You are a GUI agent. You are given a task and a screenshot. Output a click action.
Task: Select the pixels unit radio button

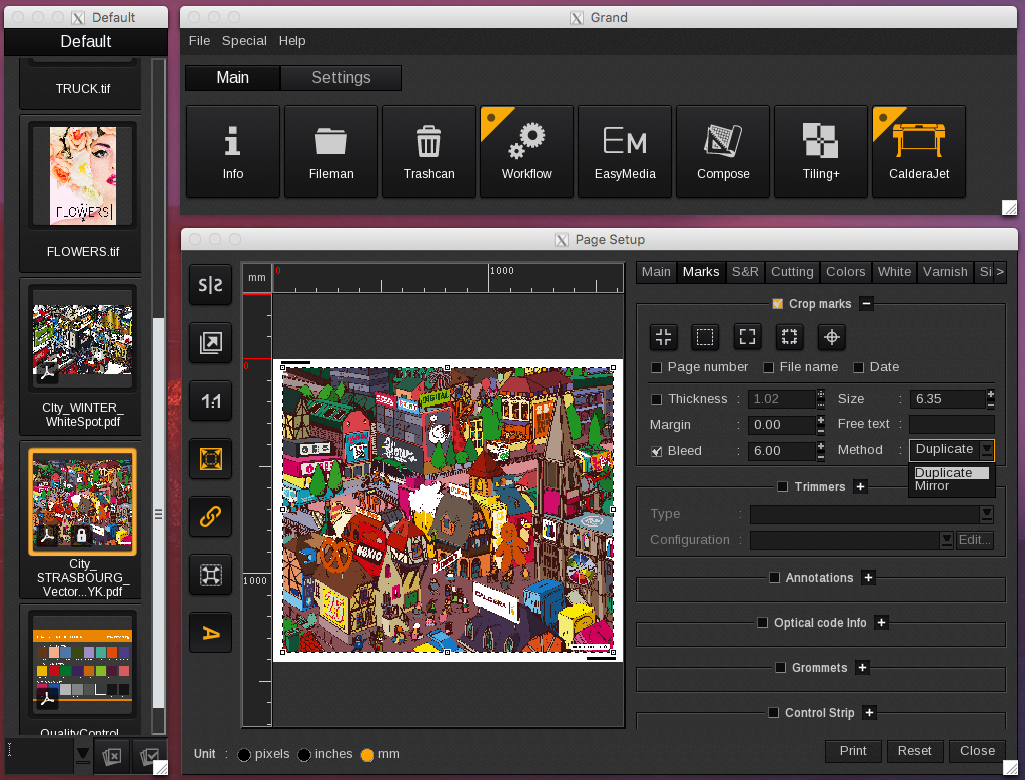click(x=244, y=755)
